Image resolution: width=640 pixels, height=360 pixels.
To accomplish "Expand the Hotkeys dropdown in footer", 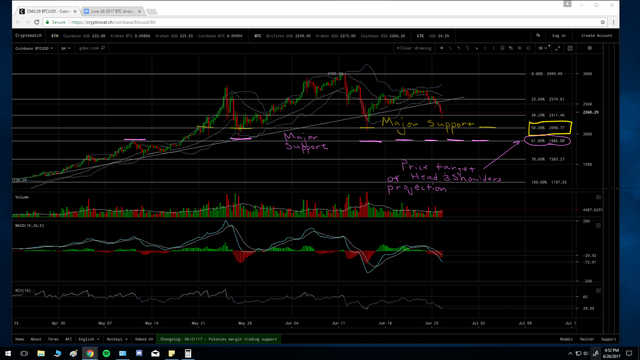I will pyautogui.click(x=117, y=339).
